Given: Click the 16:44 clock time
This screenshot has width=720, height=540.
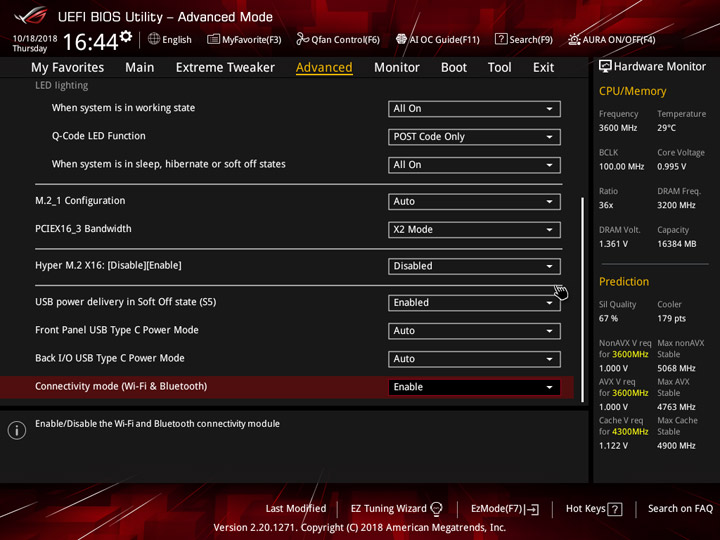Looking at the screenshot, I should pyautogui.click(x=90, y=42).
